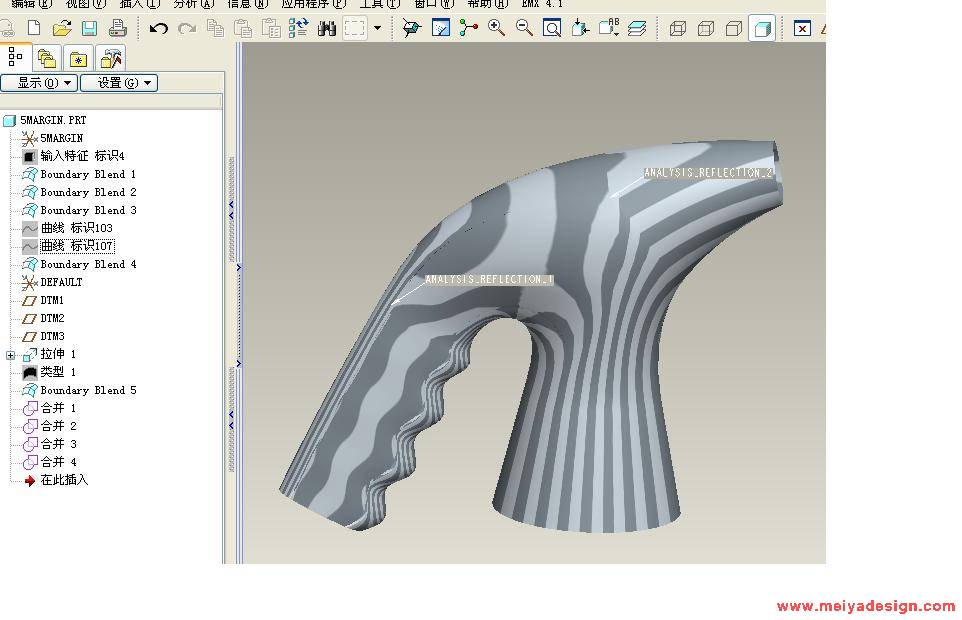
Task: Click the Save (floppy disk) icon
Action: (x=89, y=28)
